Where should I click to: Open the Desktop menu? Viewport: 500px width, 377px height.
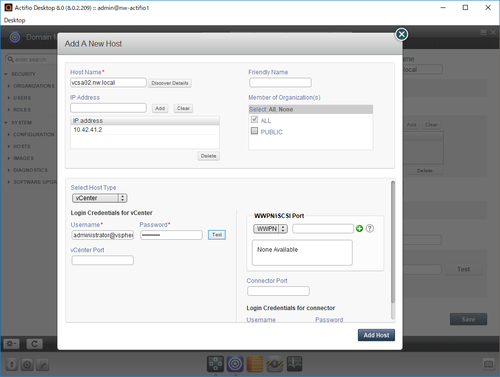point(14,20)
